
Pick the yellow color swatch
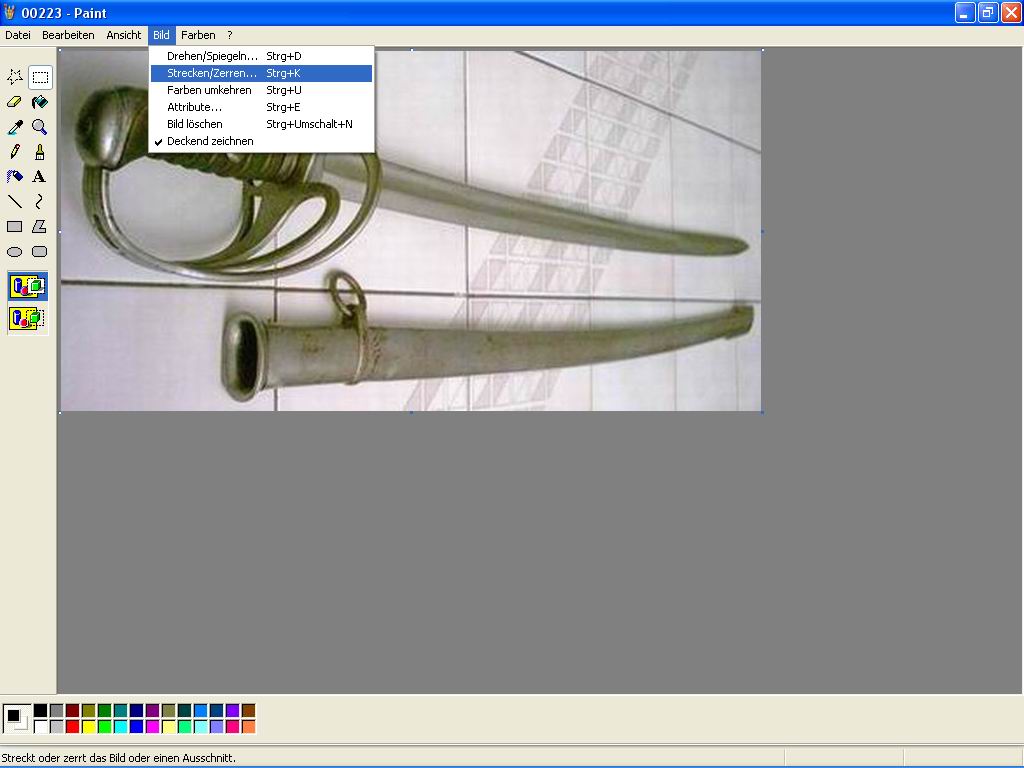88,727
